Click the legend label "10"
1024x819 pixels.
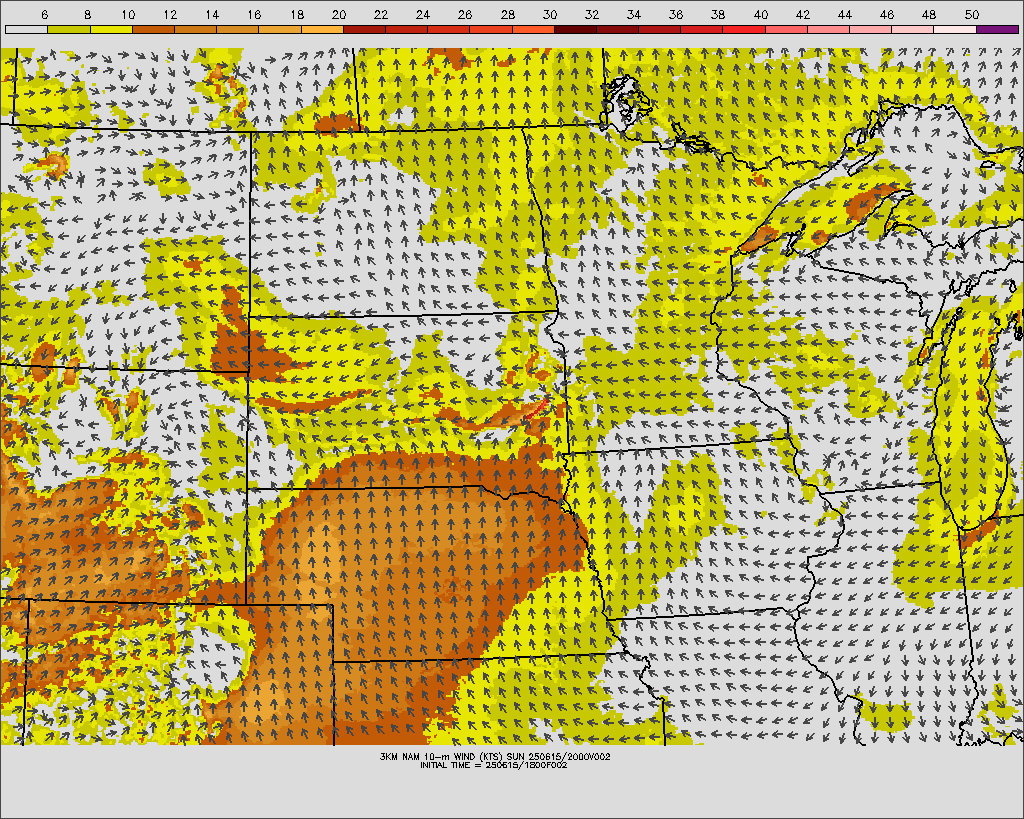[x=128, y=14]
